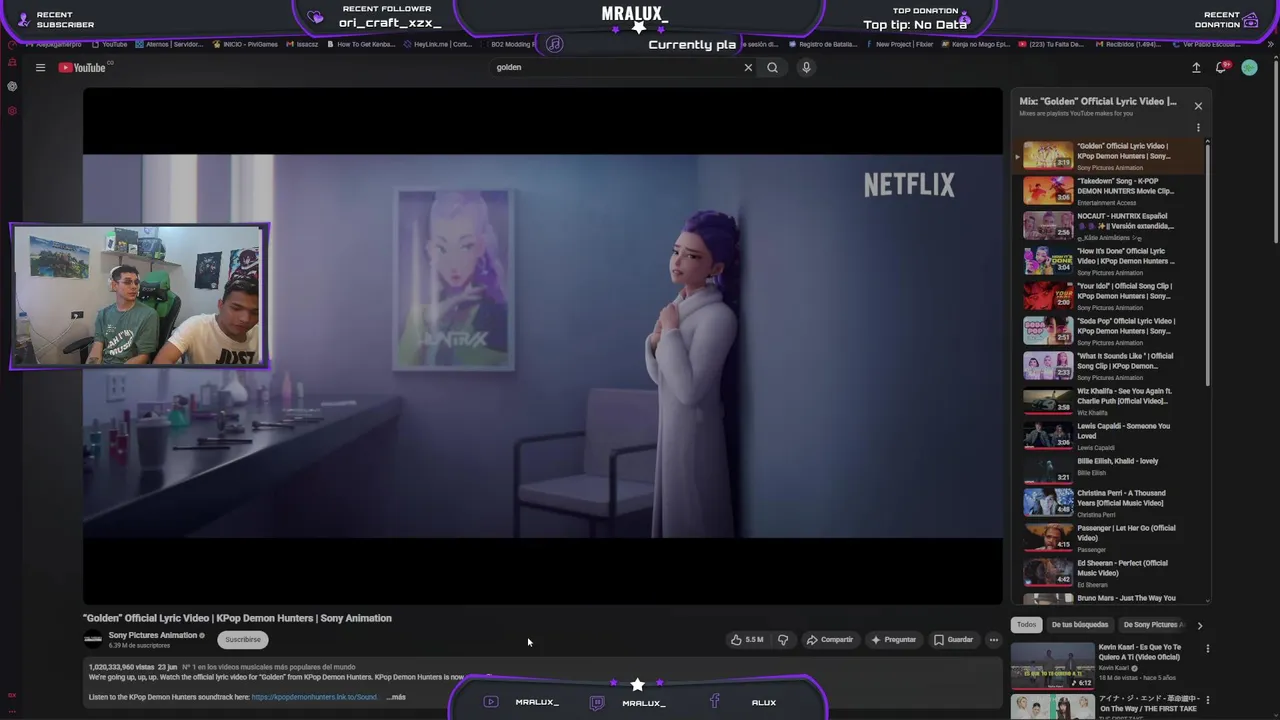The image size is (1280, 720).
Task: Open the How To Get Kanba bookmark
Action: click(360, 44)
